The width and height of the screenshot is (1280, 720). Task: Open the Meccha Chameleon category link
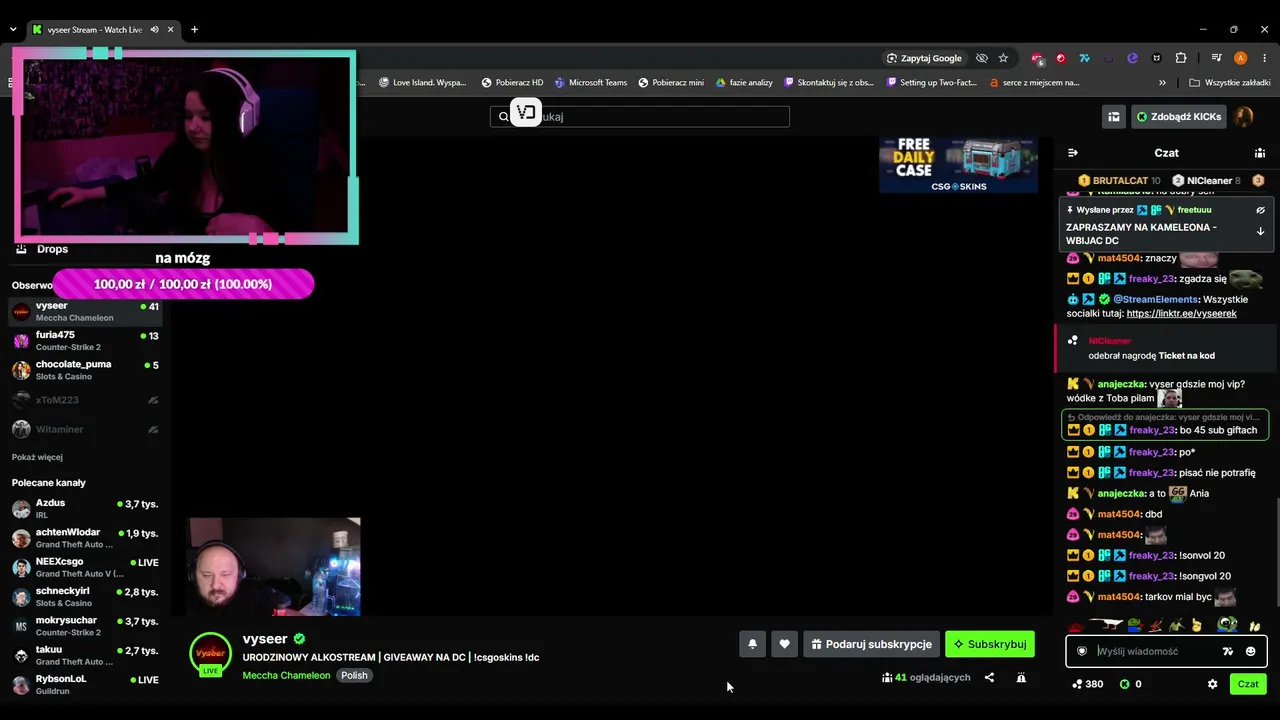[286, 675]
